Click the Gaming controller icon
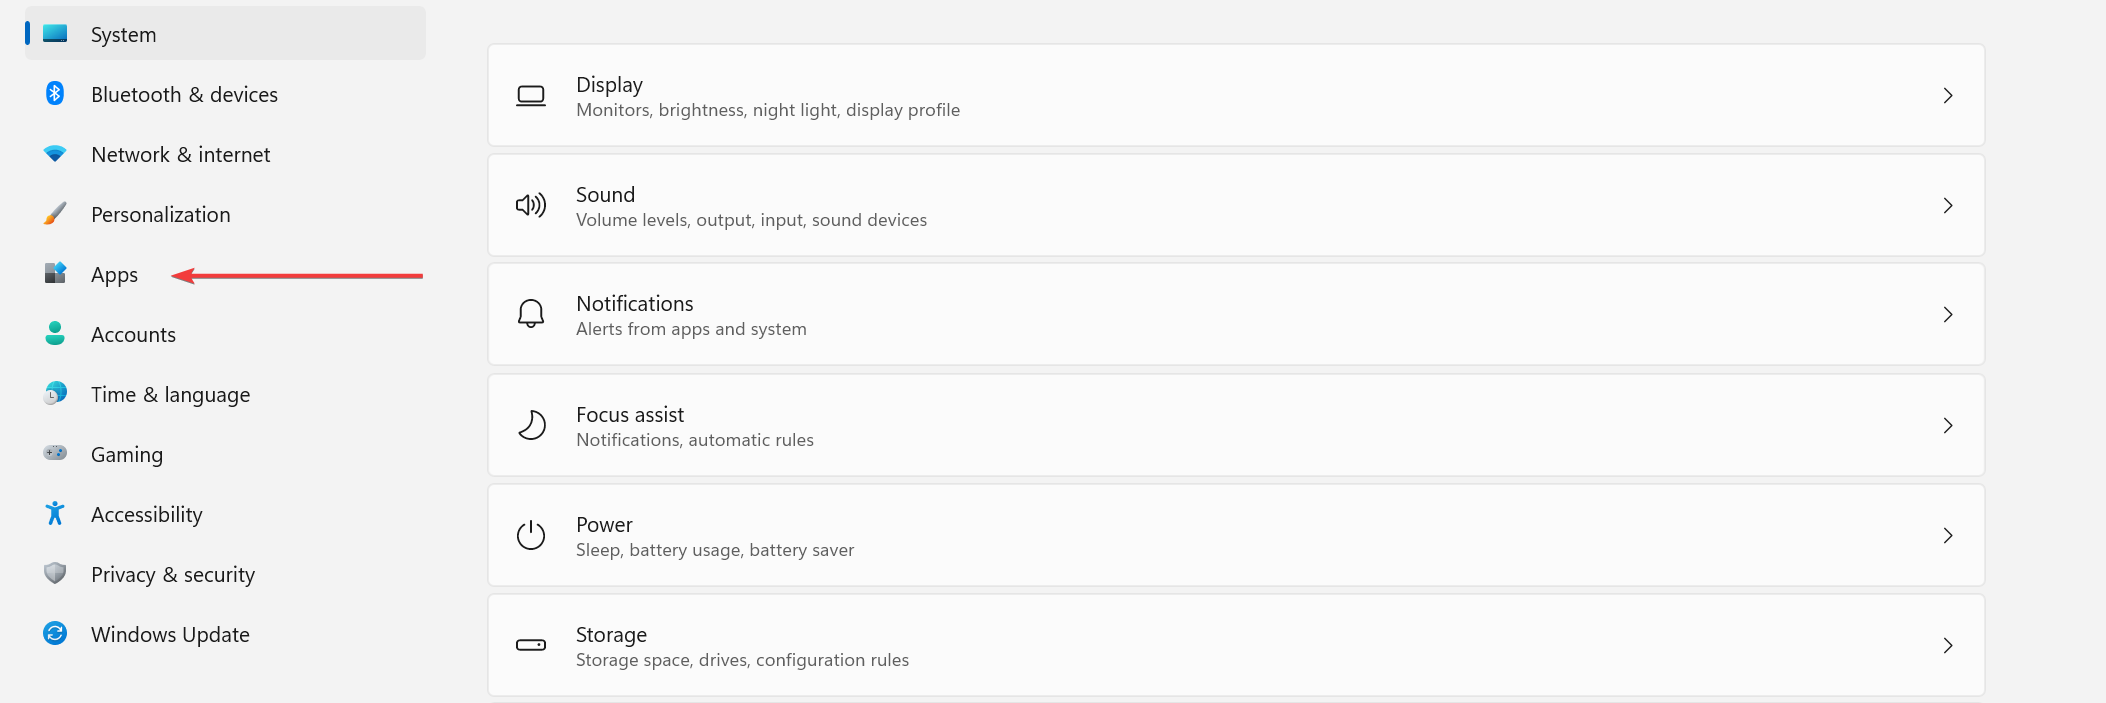 click(55, 453)
